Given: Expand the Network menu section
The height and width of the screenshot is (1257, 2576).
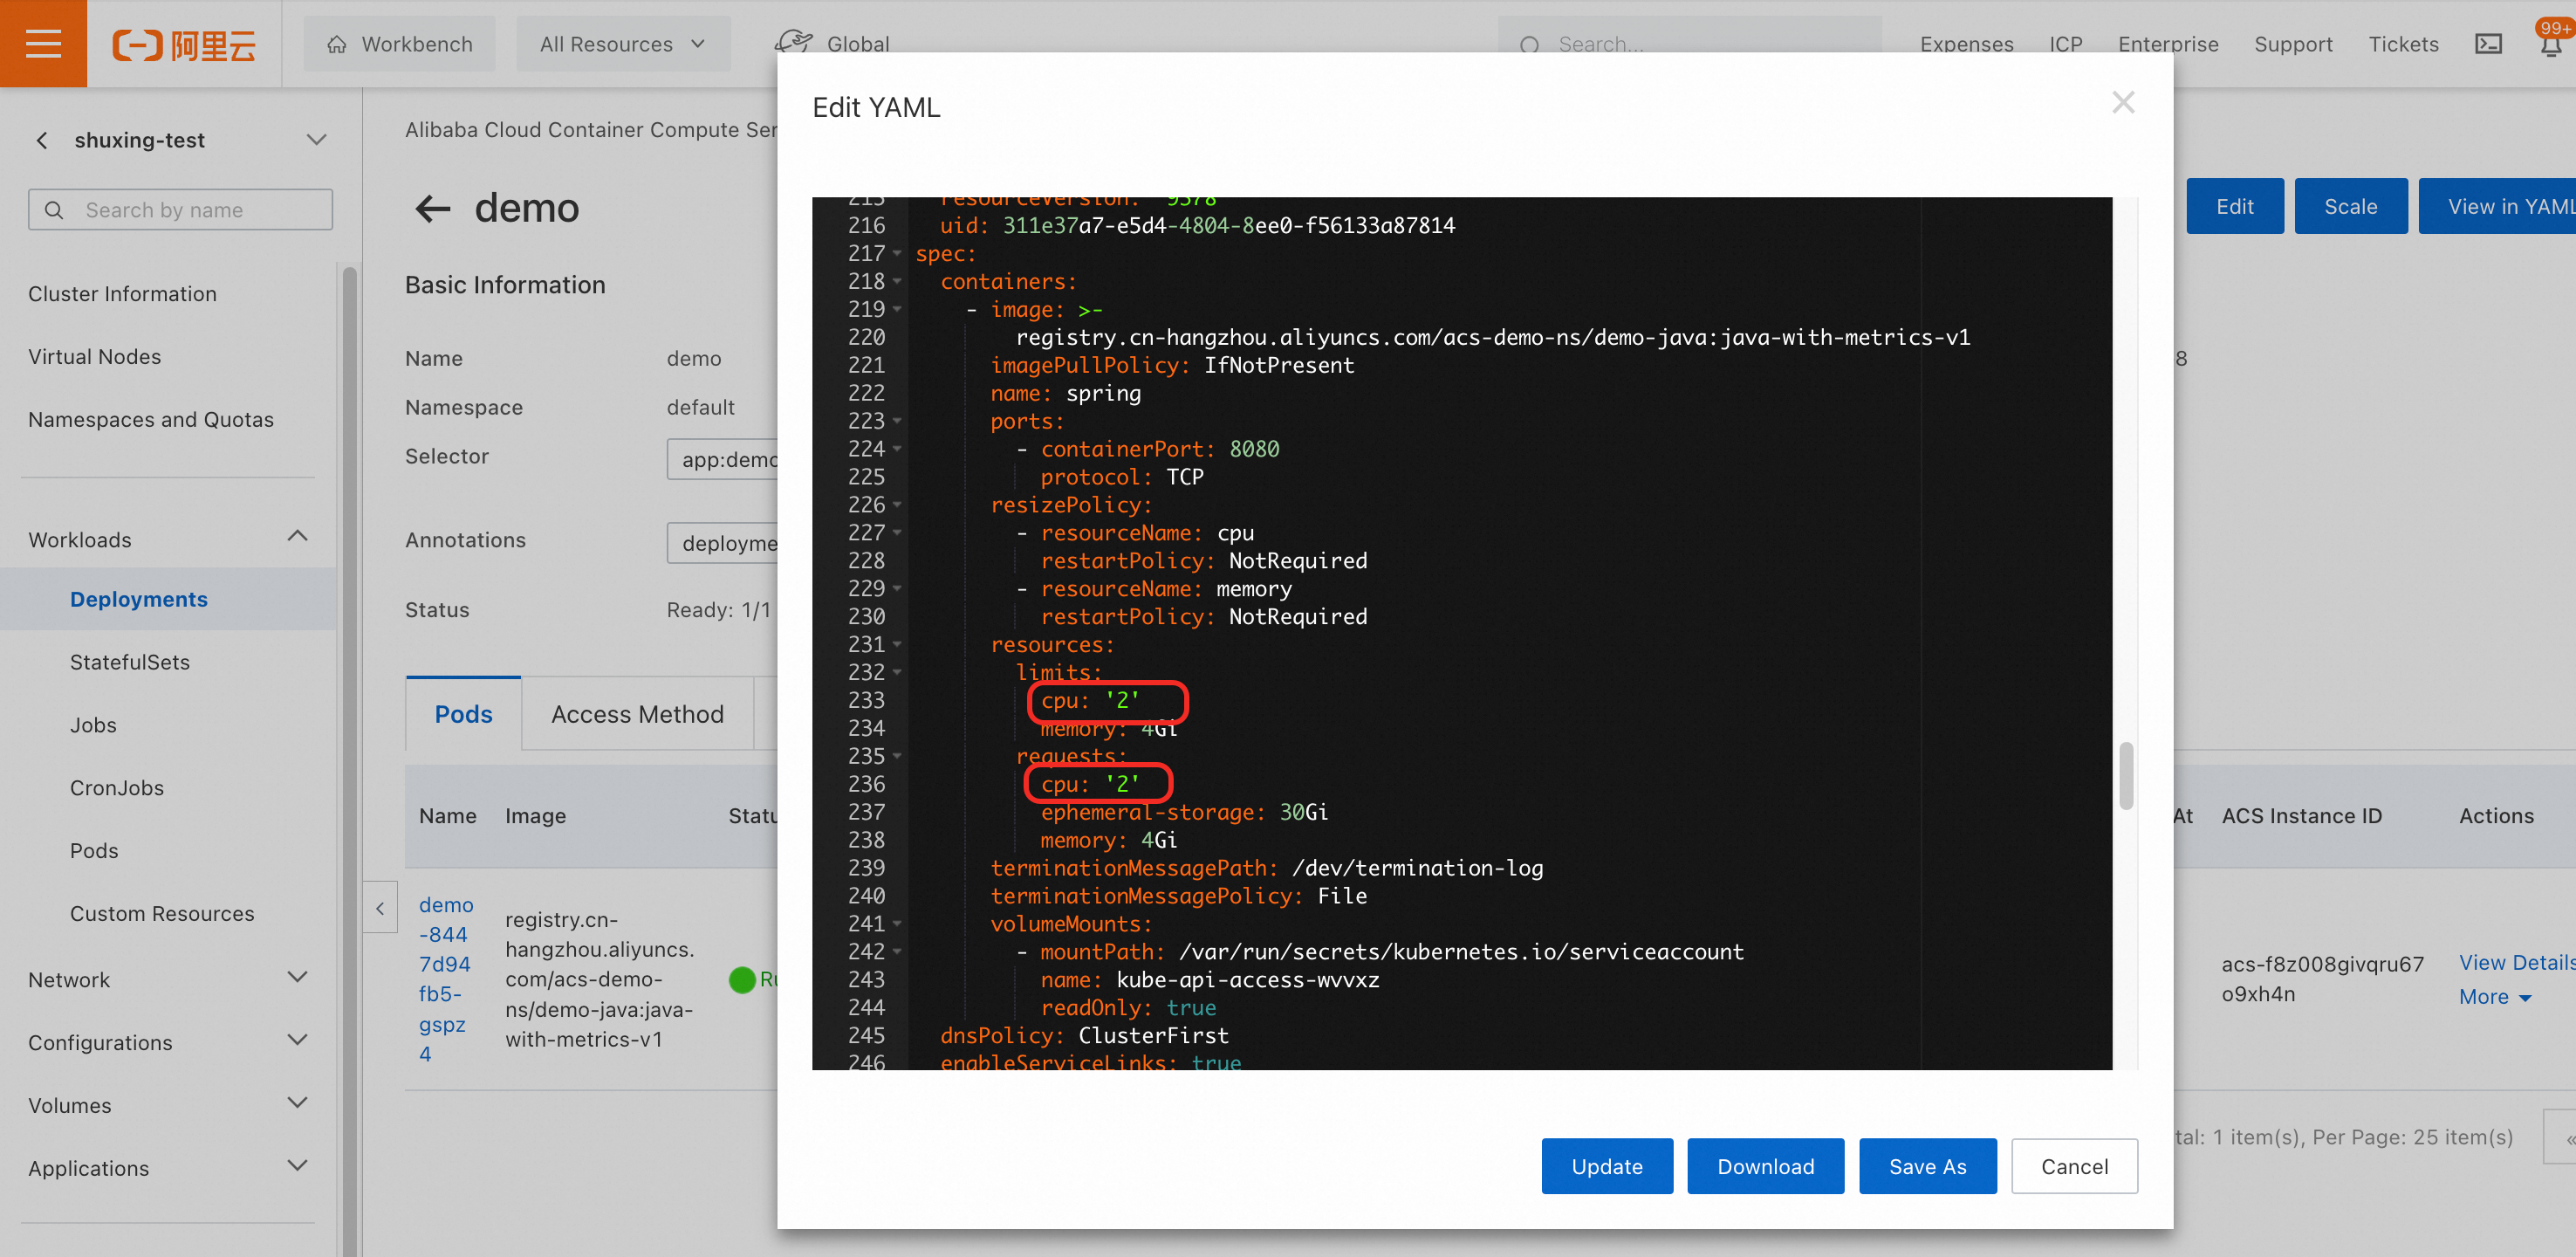Looking at the screenshot, I should tap(297, 978).
